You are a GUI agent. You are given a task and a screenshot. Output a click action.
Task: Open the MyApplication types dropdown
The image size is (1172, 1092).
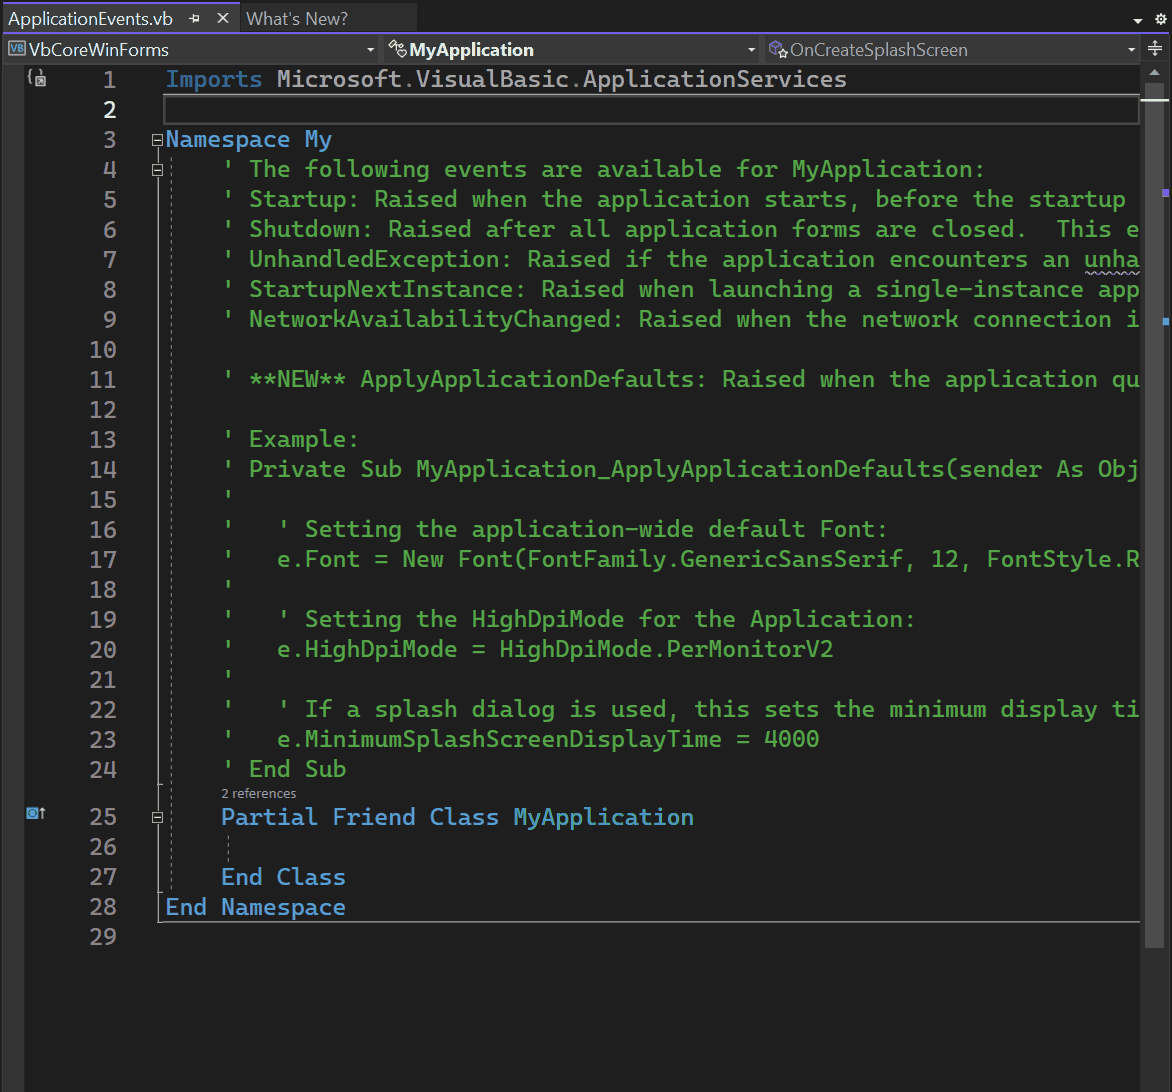(x=751, y=48)
